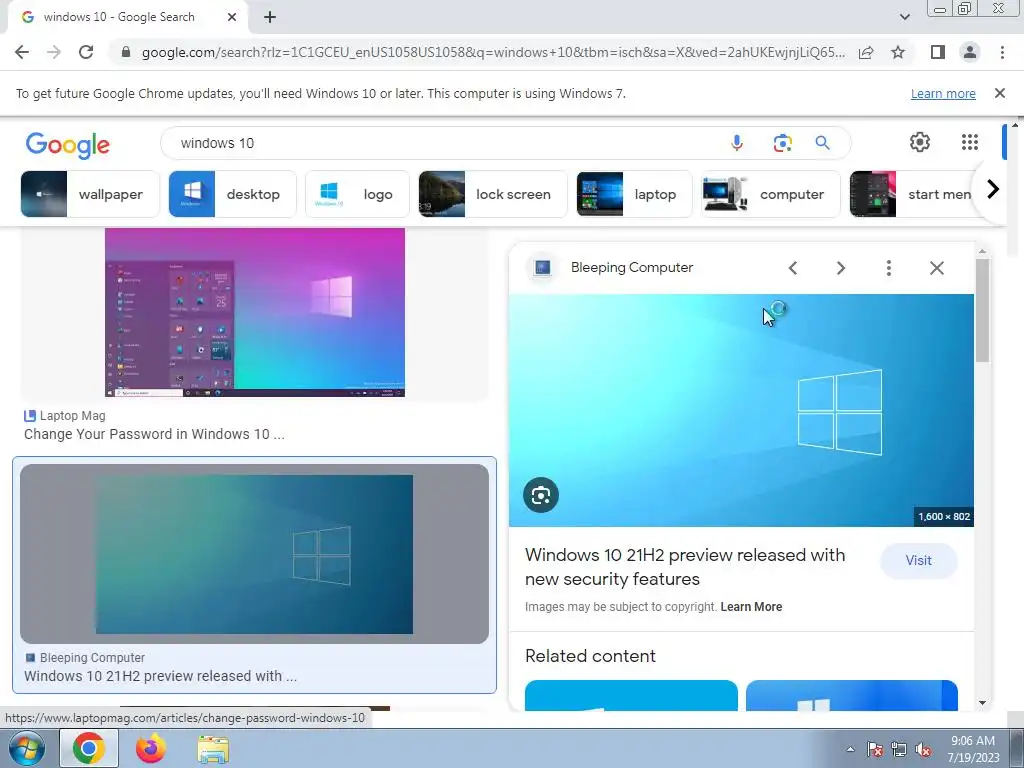
Task: Open the Chrome three-dot menu
Action: 1002,52
